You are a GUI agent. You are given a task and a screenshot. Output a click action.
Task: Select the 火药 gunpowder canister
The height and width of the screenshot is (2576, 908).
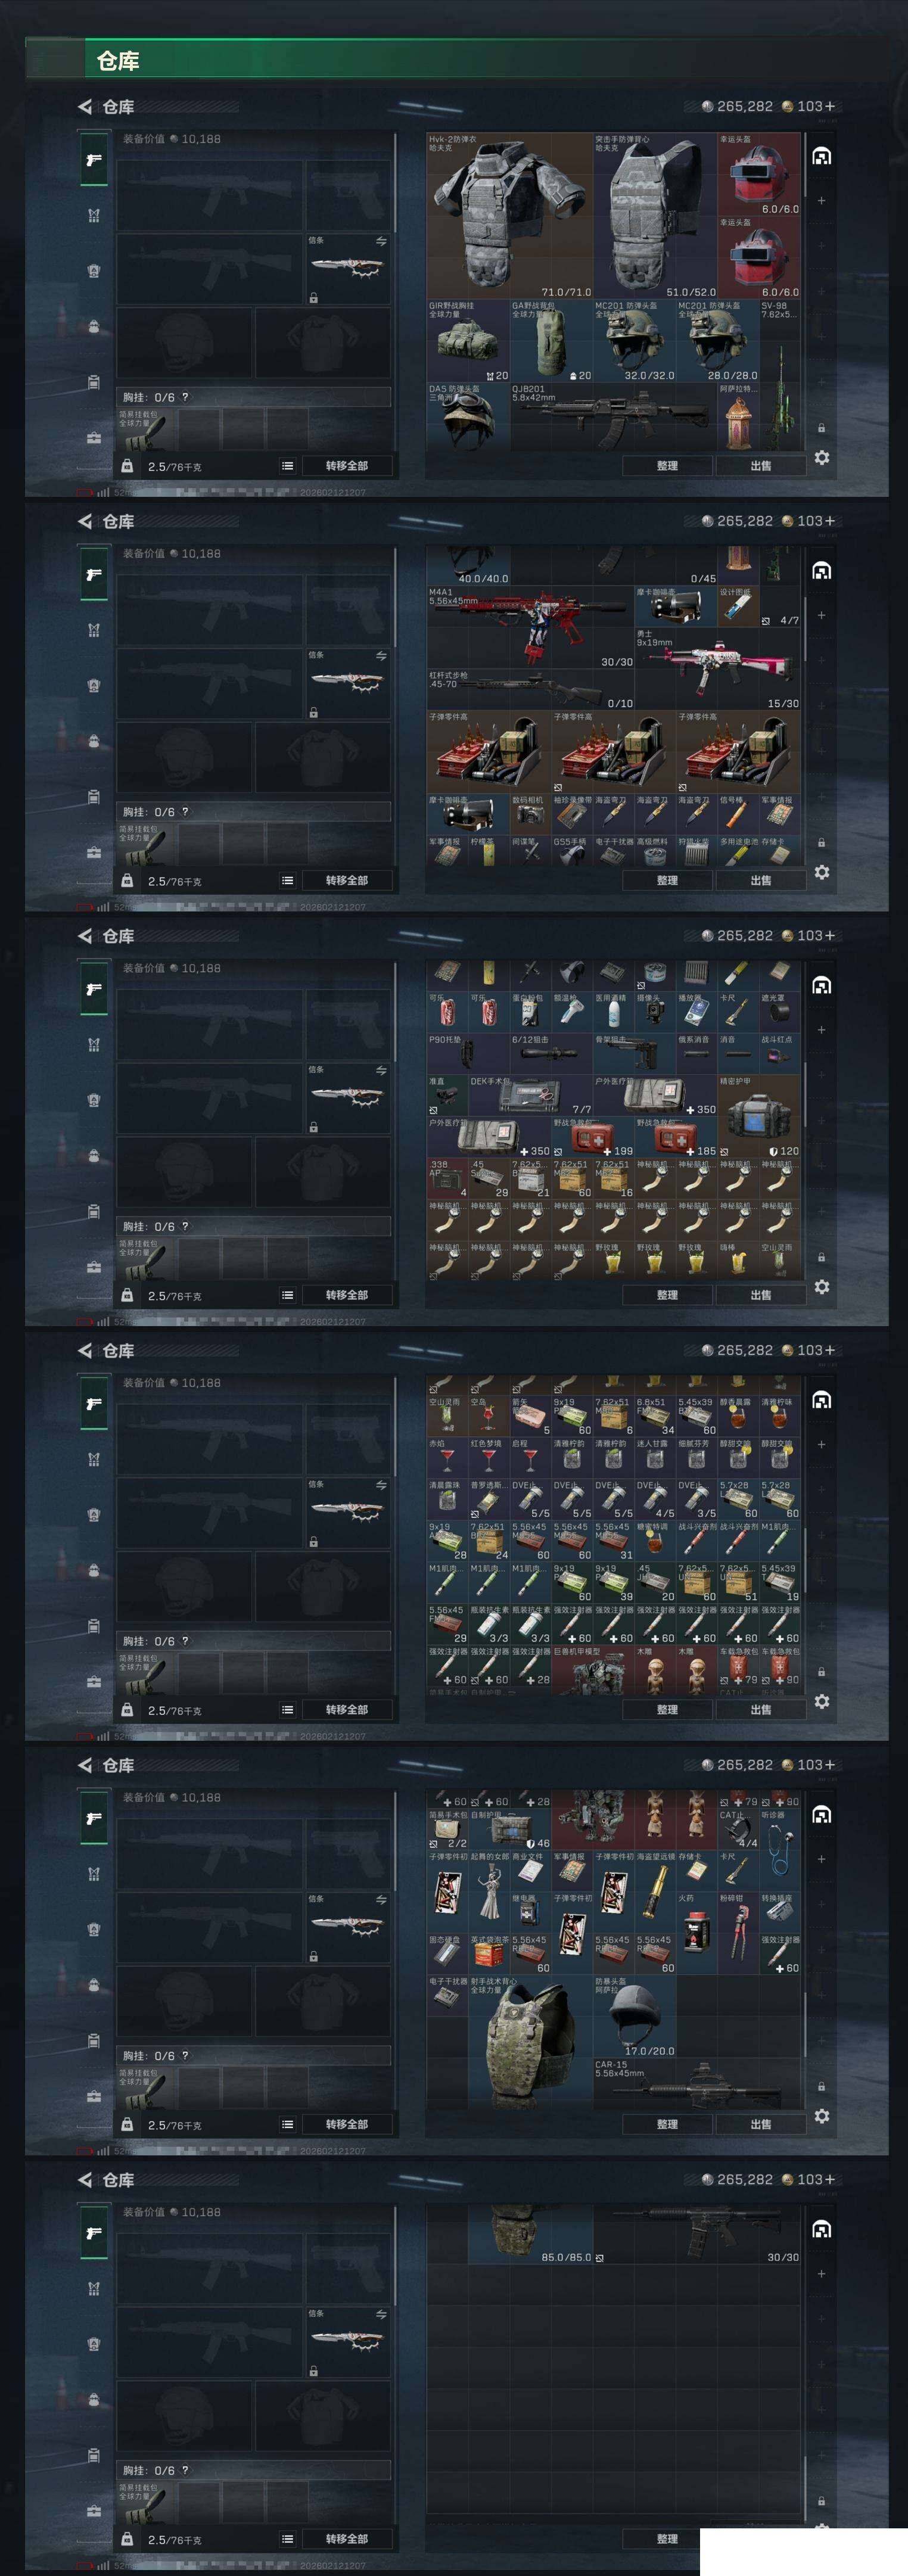697,1934
